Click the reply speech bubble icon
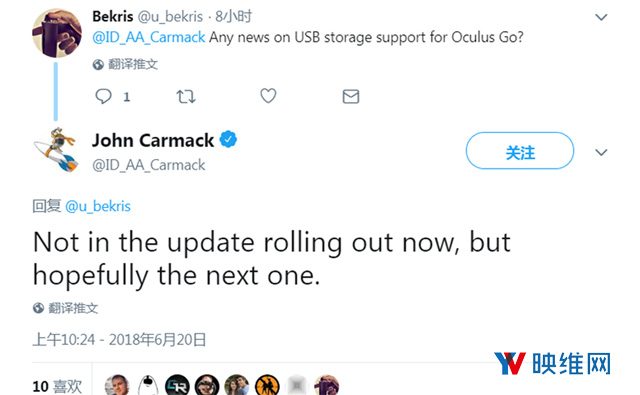This screenshot has width=640, height=395. [103, 97]
